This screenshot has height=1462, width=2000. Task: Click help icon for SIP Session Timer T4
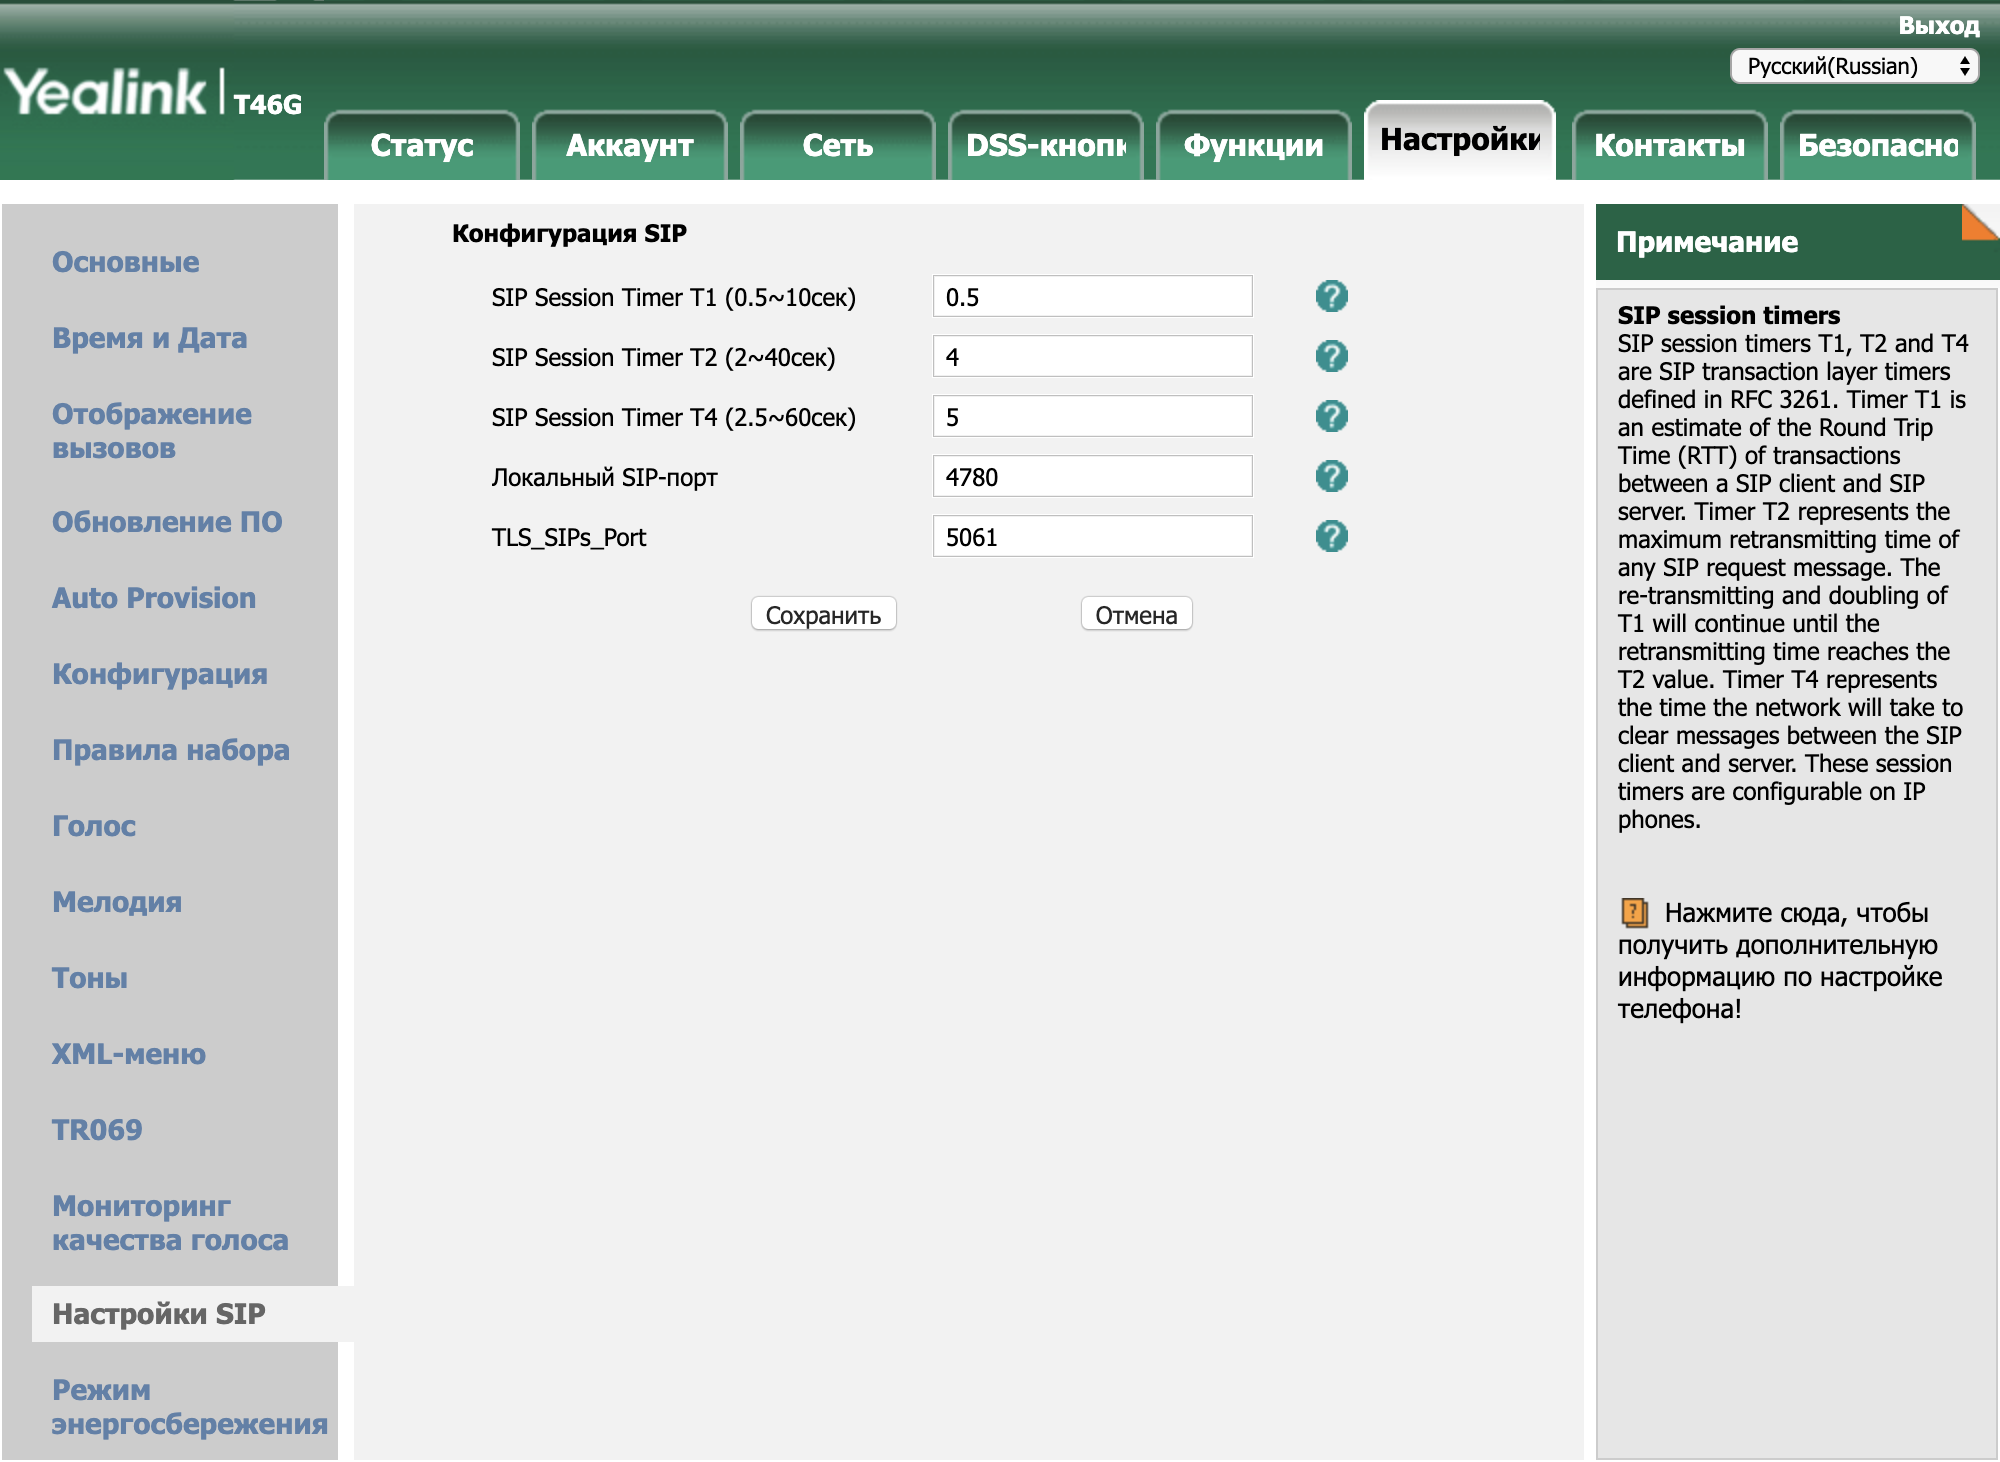tap(1331, 417)
